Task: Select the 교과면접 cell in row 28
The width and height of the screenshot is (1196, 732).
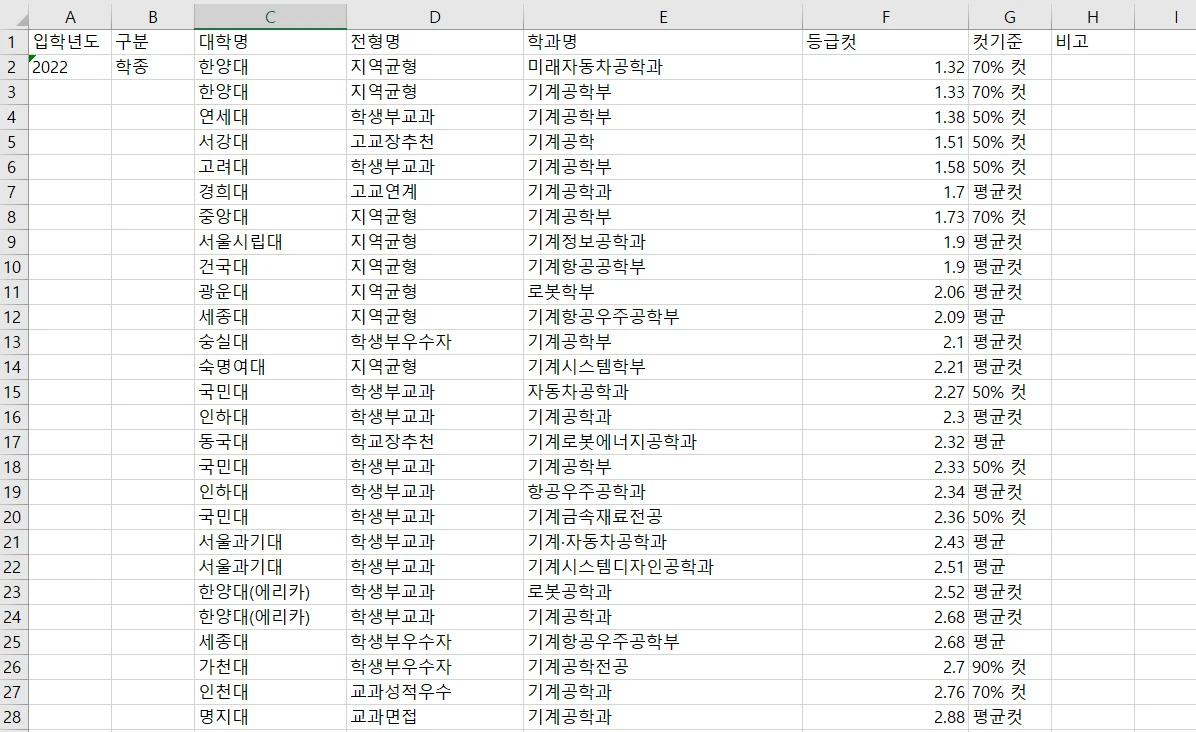Action: click(x=434, y=717)
